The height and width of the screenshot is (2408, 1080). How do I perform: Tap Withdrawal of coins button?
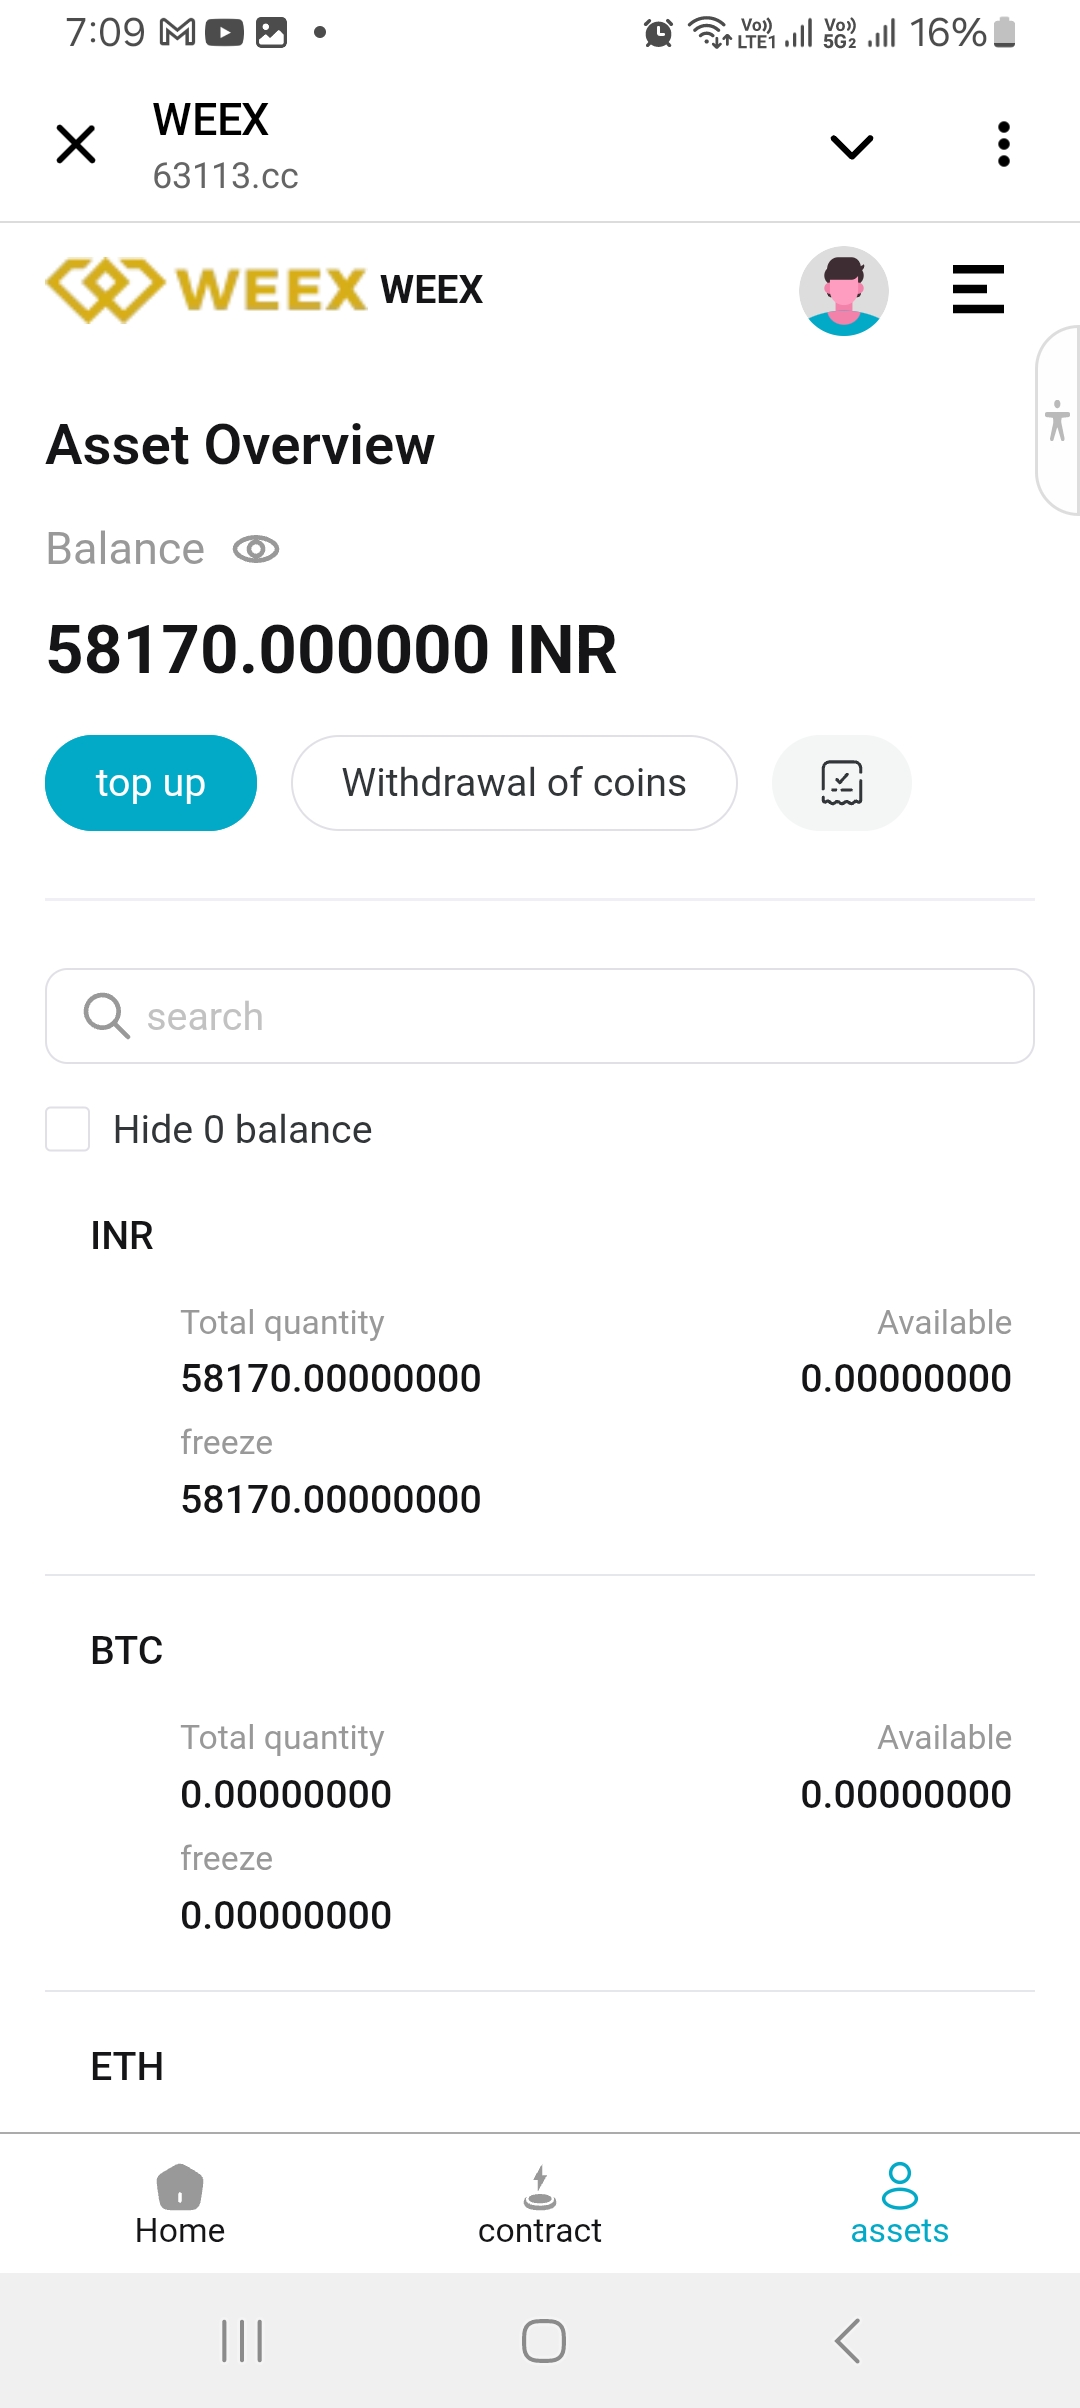pos(514,783)
